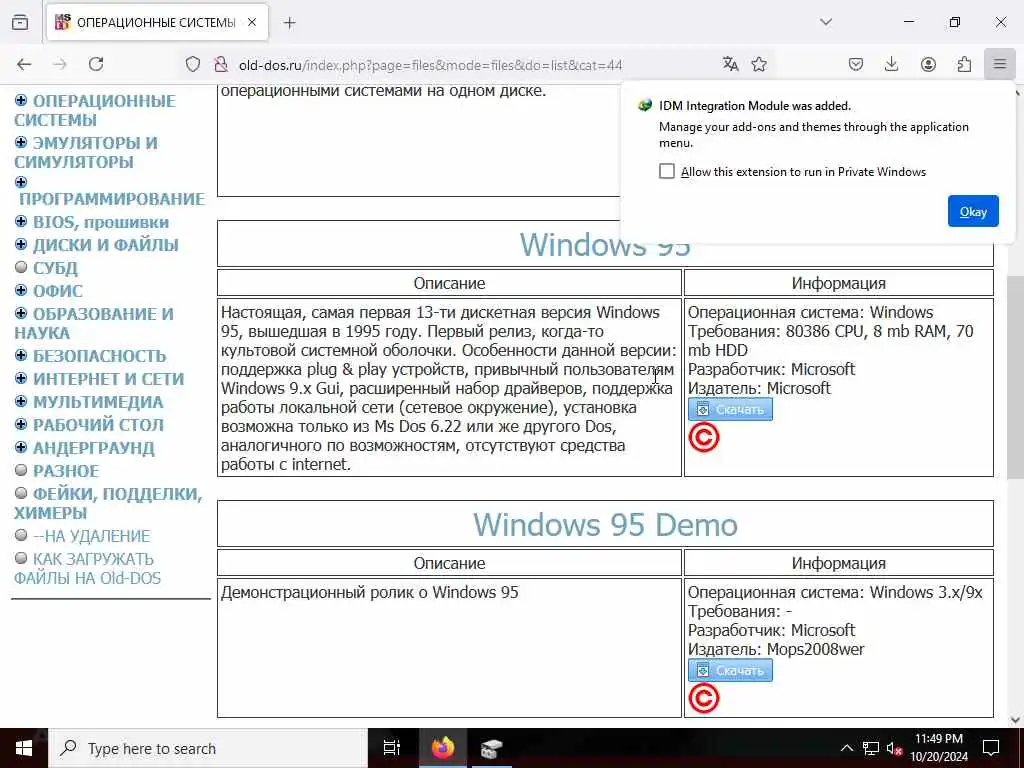Expand ОФИС category plus icon
1024x768 pixels.
(x=21, y=290)
